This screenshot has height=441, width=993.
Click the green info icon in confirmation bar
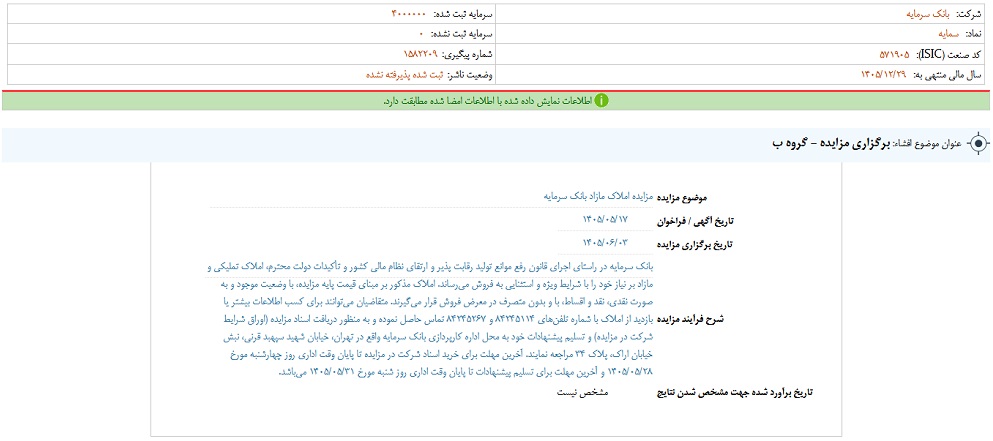[x=602, y=101]
